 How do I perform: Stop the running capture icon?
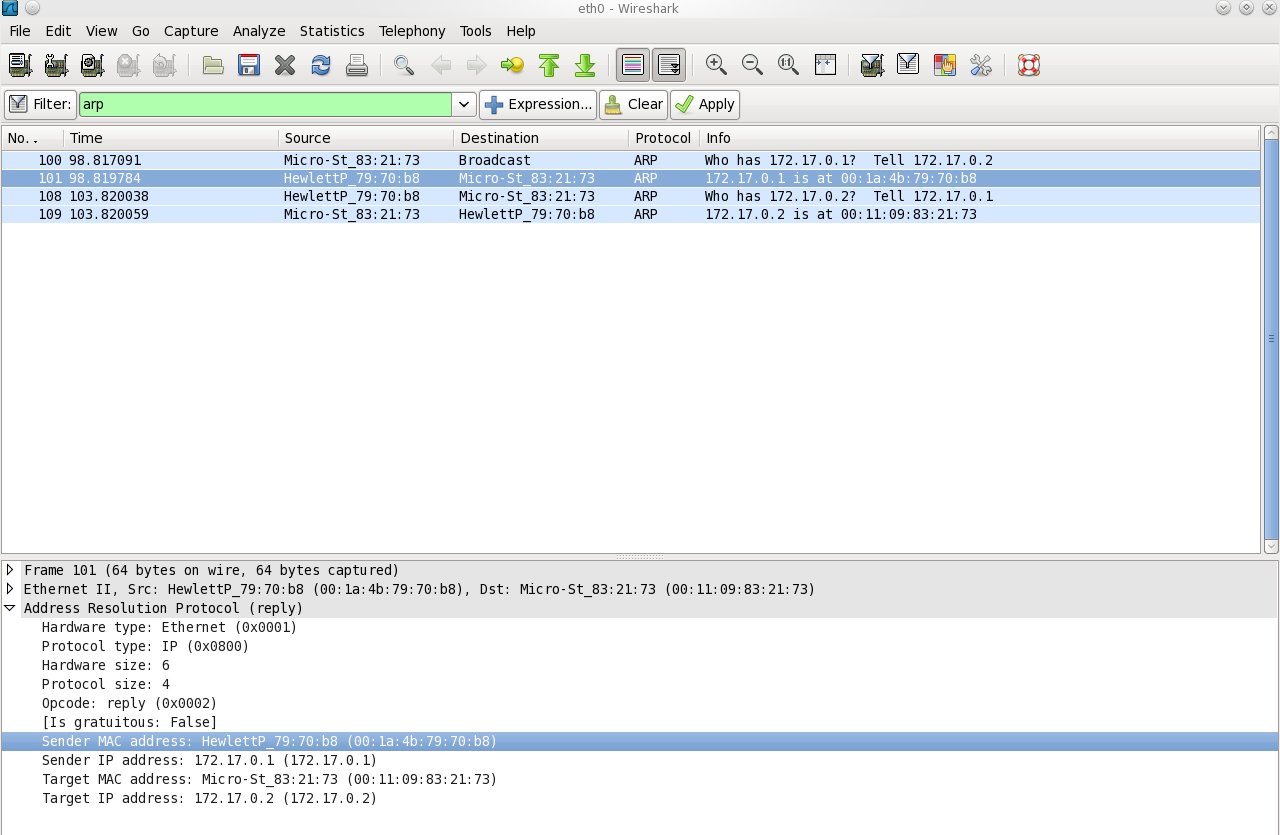click(128, 66)
